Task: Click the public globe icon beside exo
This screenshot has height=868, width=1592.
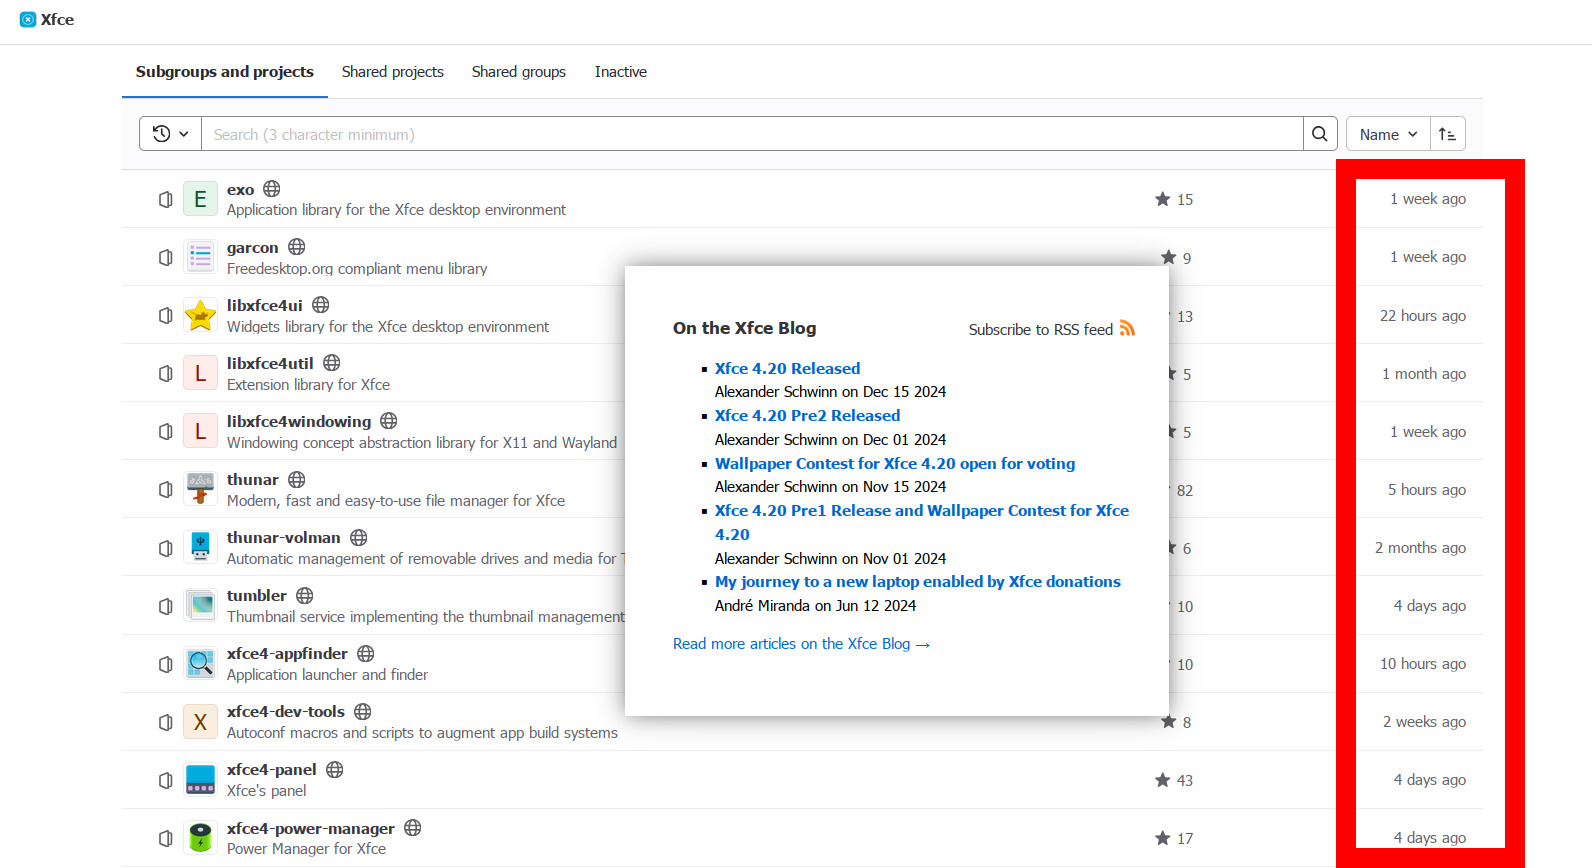Action: click(271, 189)
